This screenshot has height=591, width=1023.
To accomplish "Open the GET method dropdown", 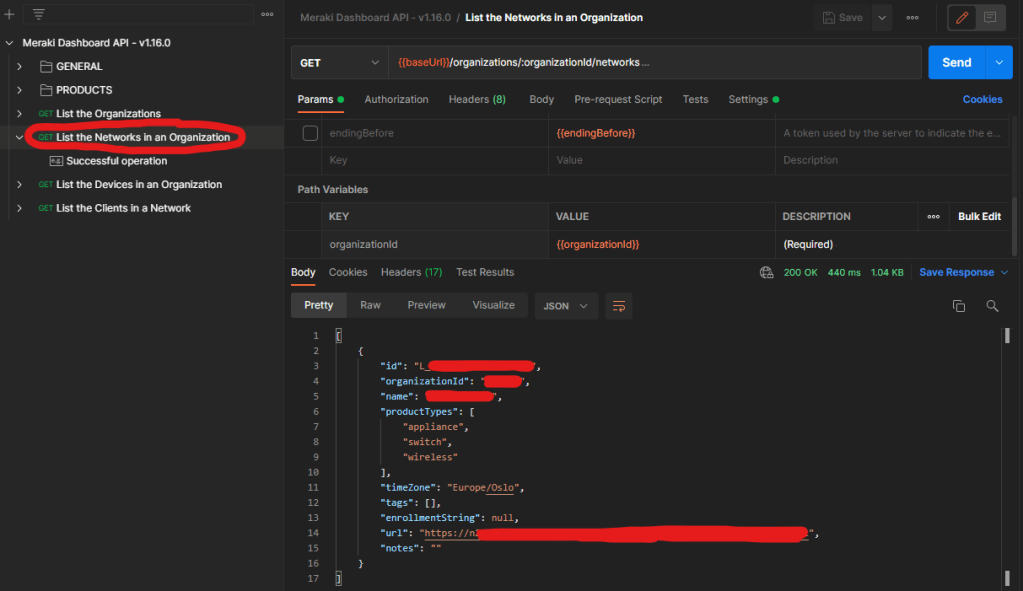I will [338, 62].
